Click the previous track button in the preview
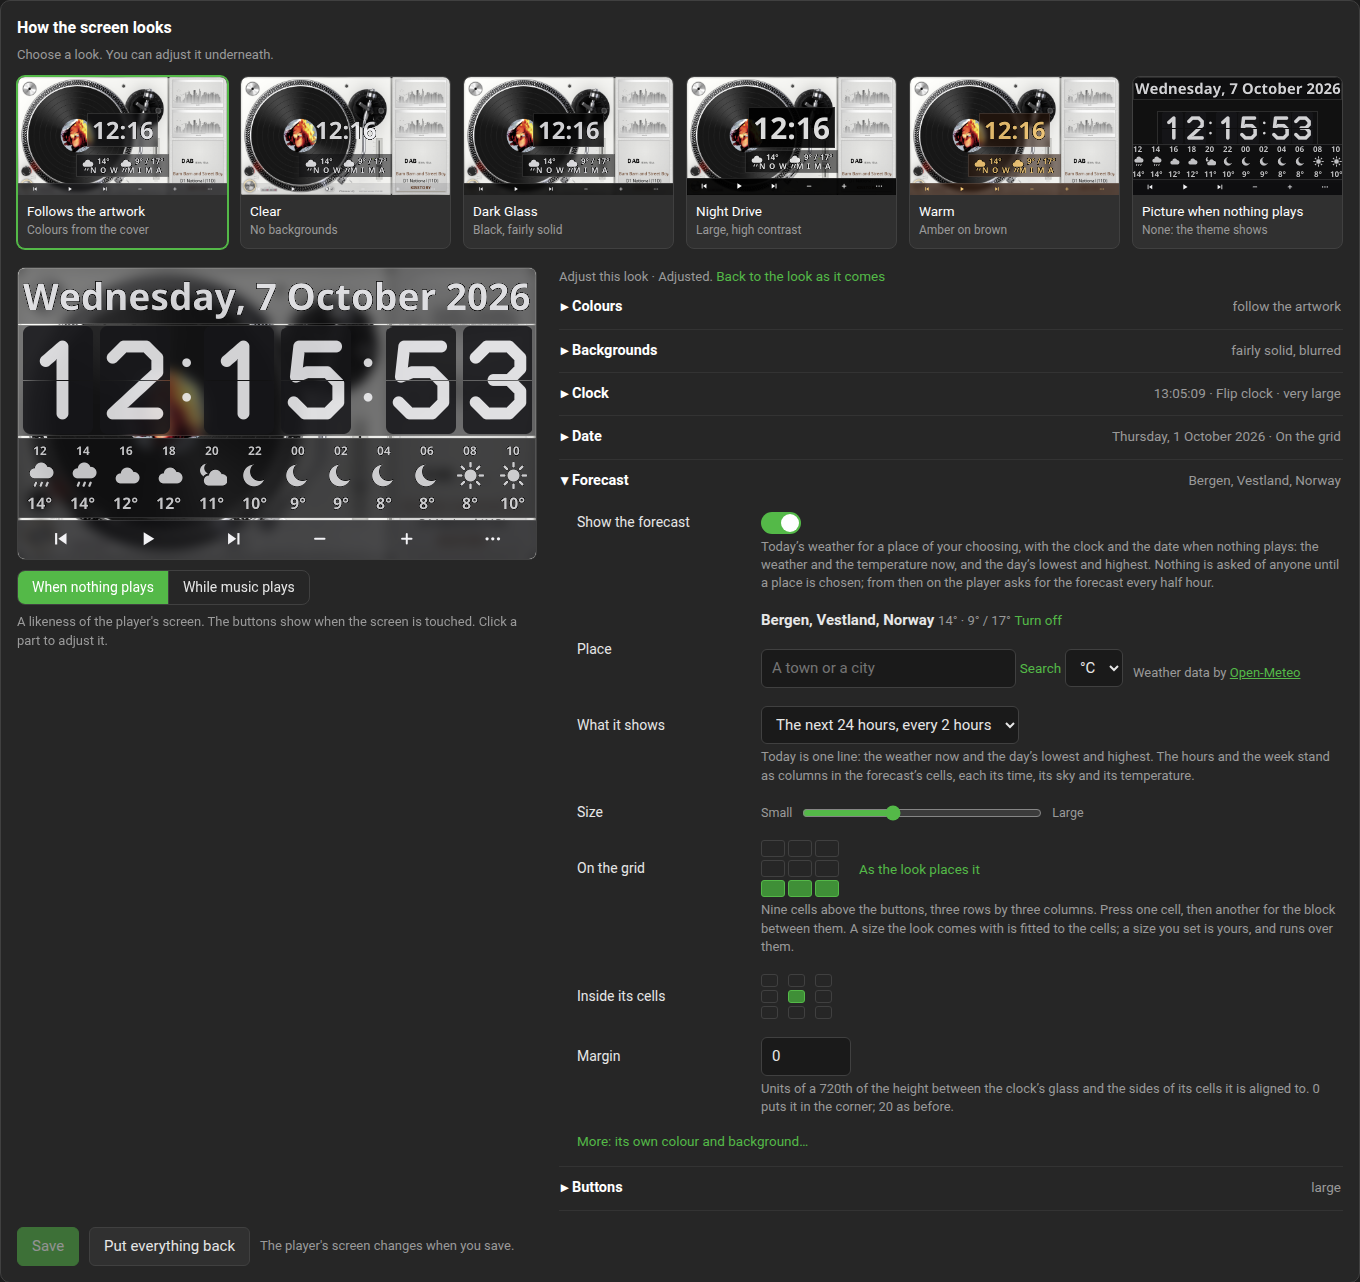 [x=61, y=539]
